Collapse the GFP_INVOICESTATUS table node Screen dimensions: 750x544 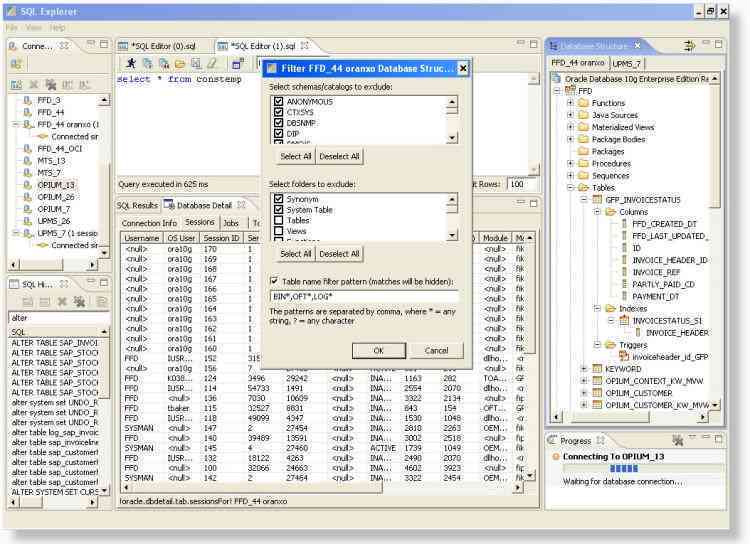584,200
